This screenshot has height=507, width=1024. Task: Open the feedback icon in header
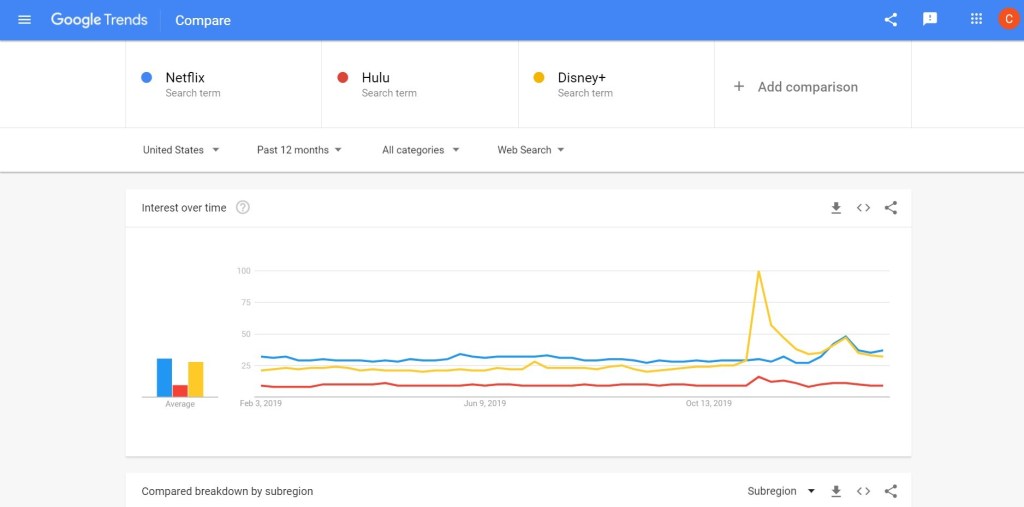pos(930,20)
